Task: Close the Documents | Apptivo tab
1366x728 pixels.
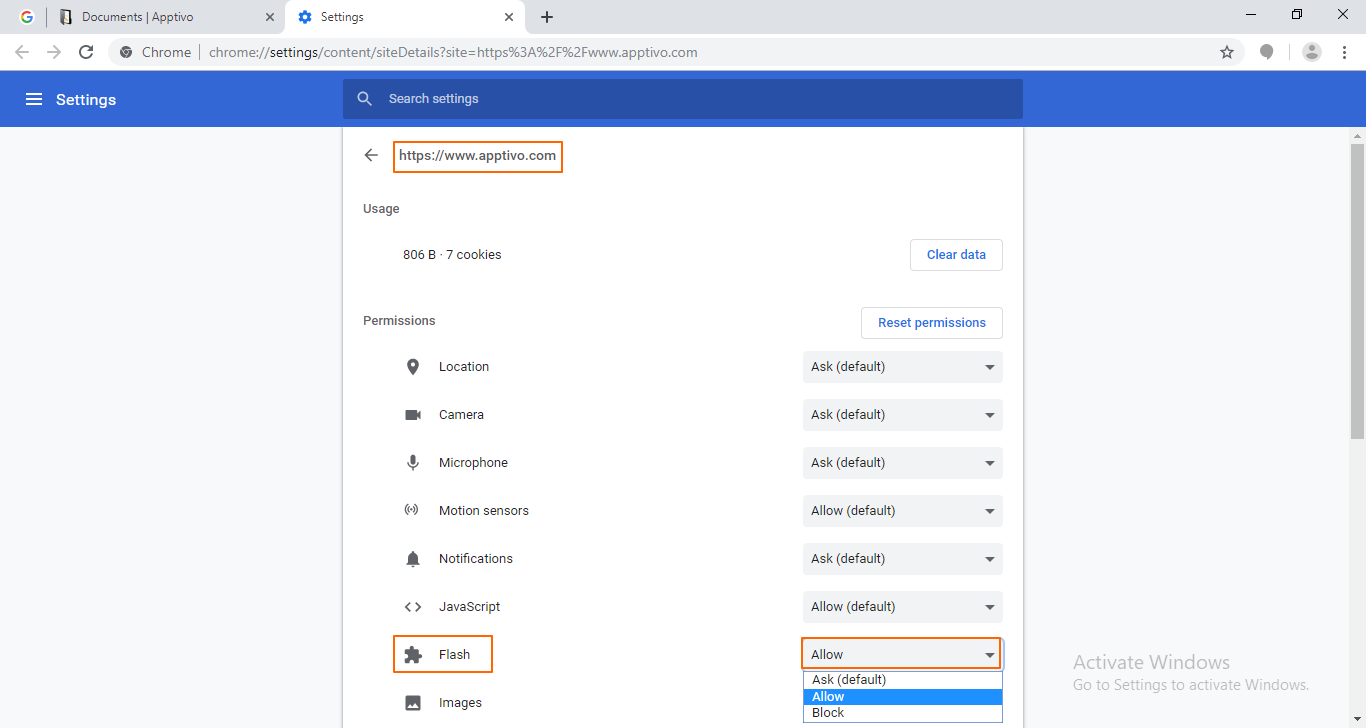Action: (269, 17)
